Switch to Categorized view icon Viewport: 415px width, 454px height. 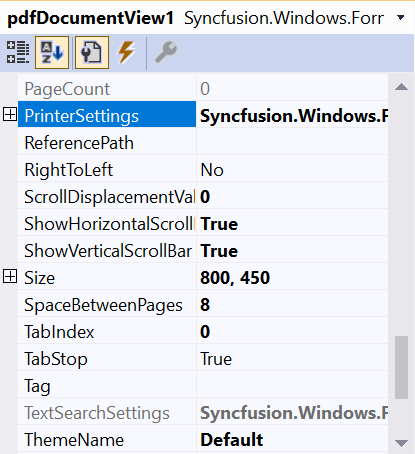[x=18, y=52]
